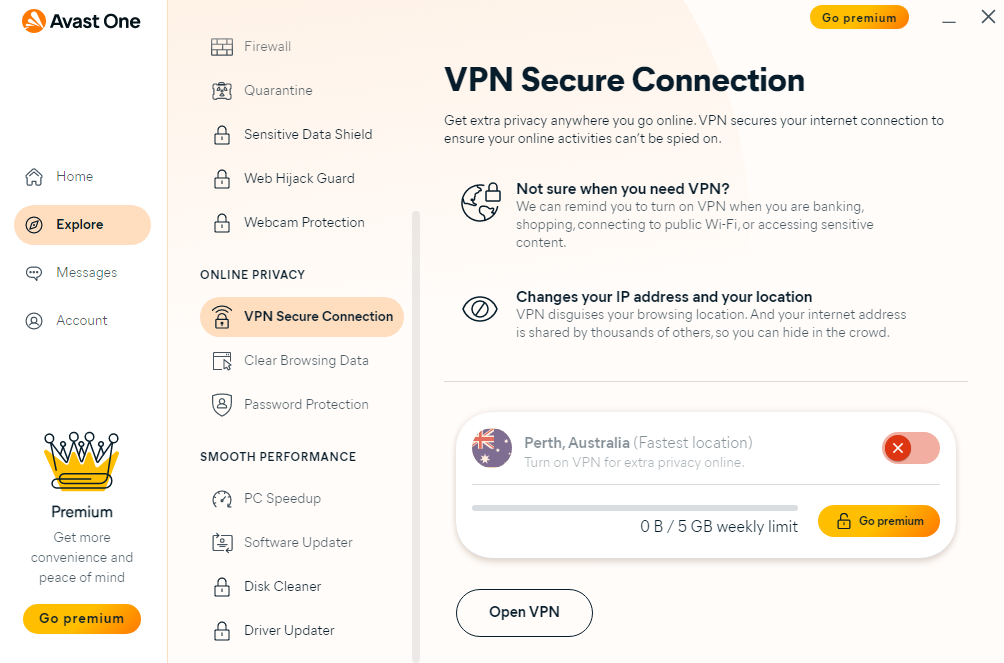1004x663 pixels.
Task: Click the Australia flag location icon
Action: [x=492, y=449]
